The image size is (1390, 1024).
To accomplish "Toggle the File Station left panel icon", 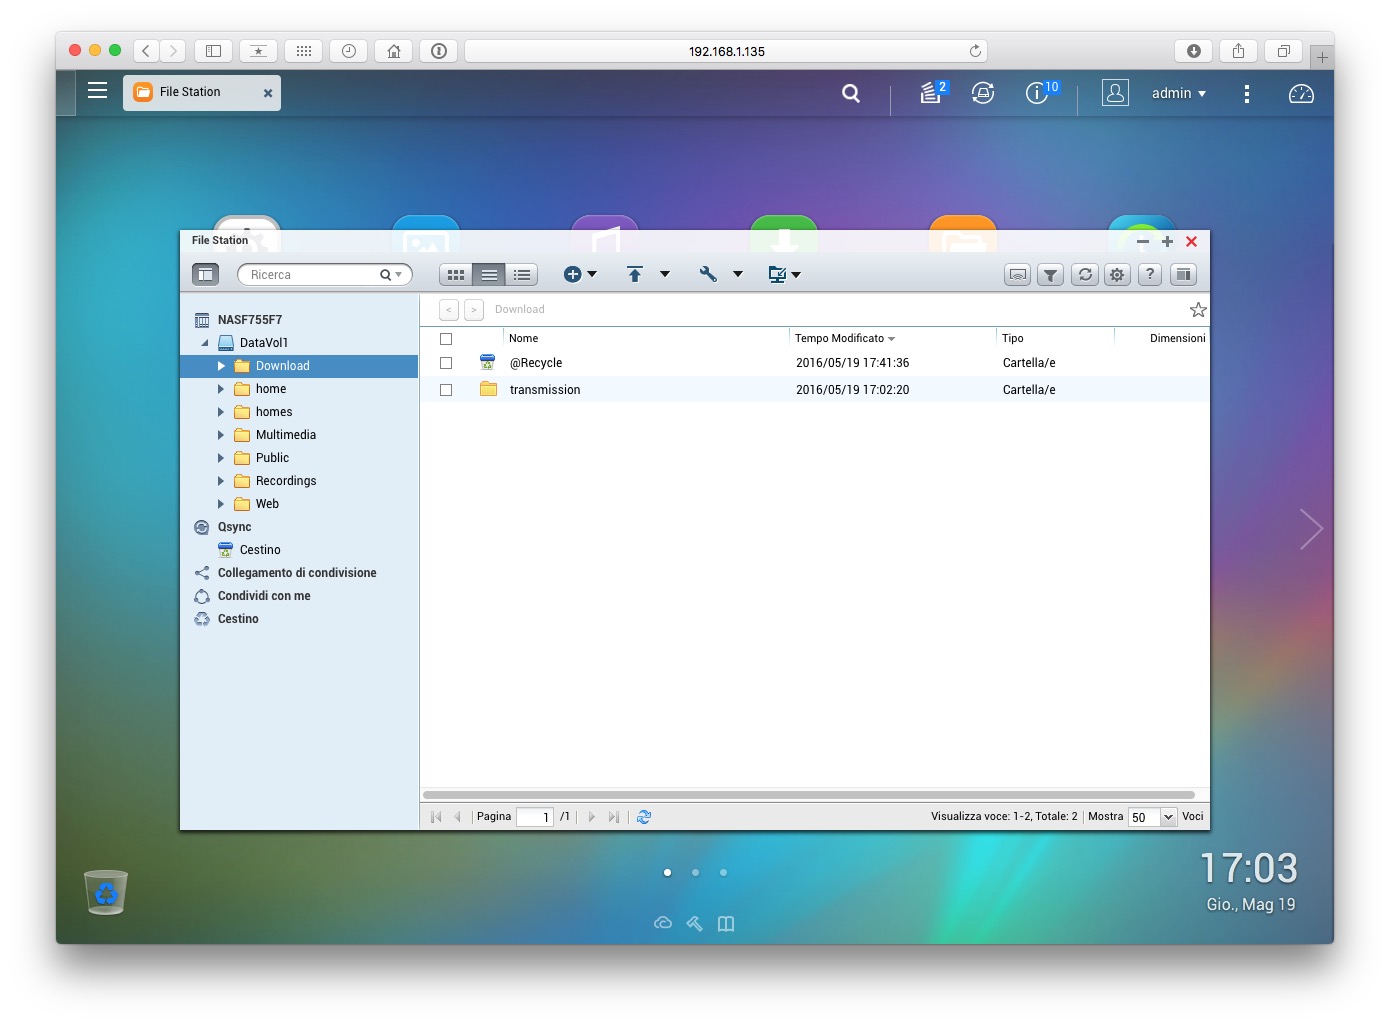I will pos(205,274).
